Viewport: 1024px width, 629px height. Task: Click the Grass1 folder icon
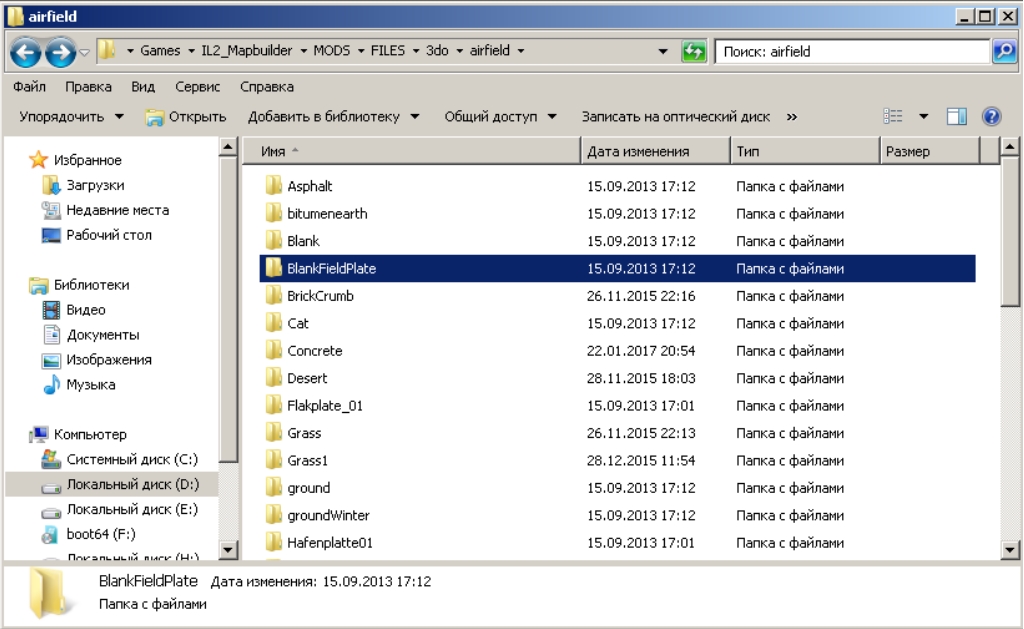click(x=274, y=460)
